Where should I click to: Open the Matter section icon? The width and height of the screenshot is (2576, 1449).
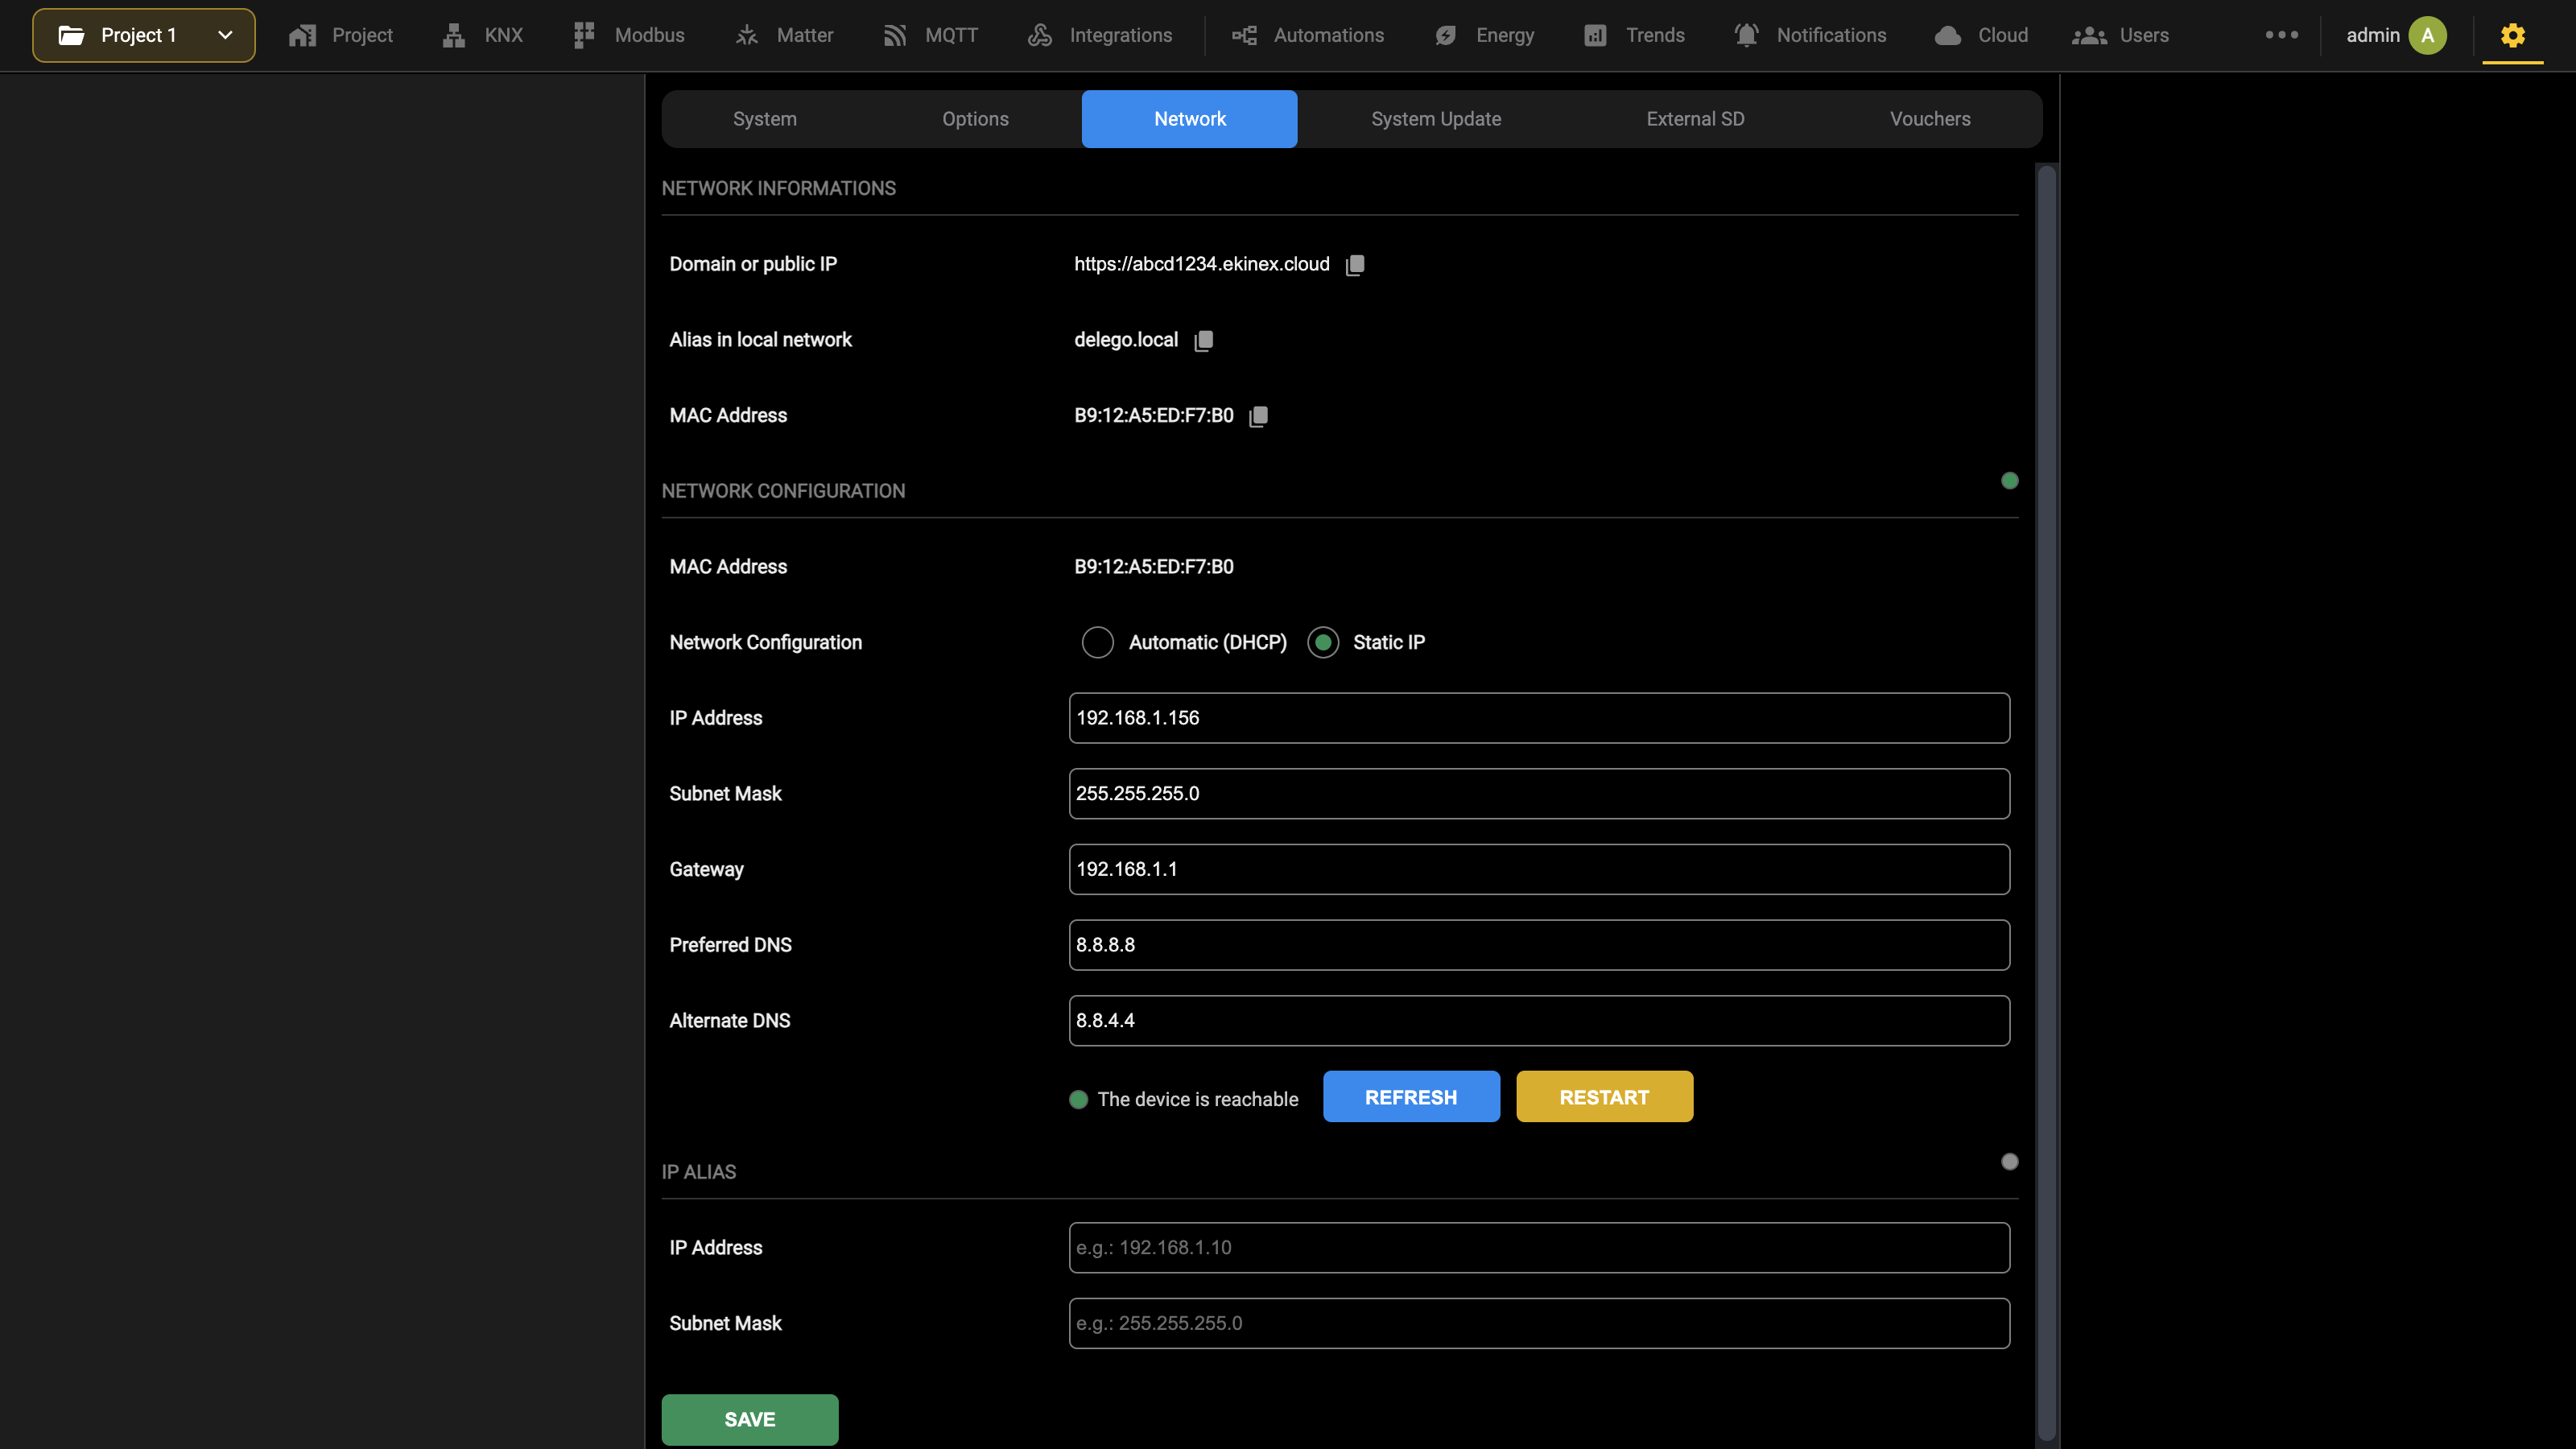(747, 36)
